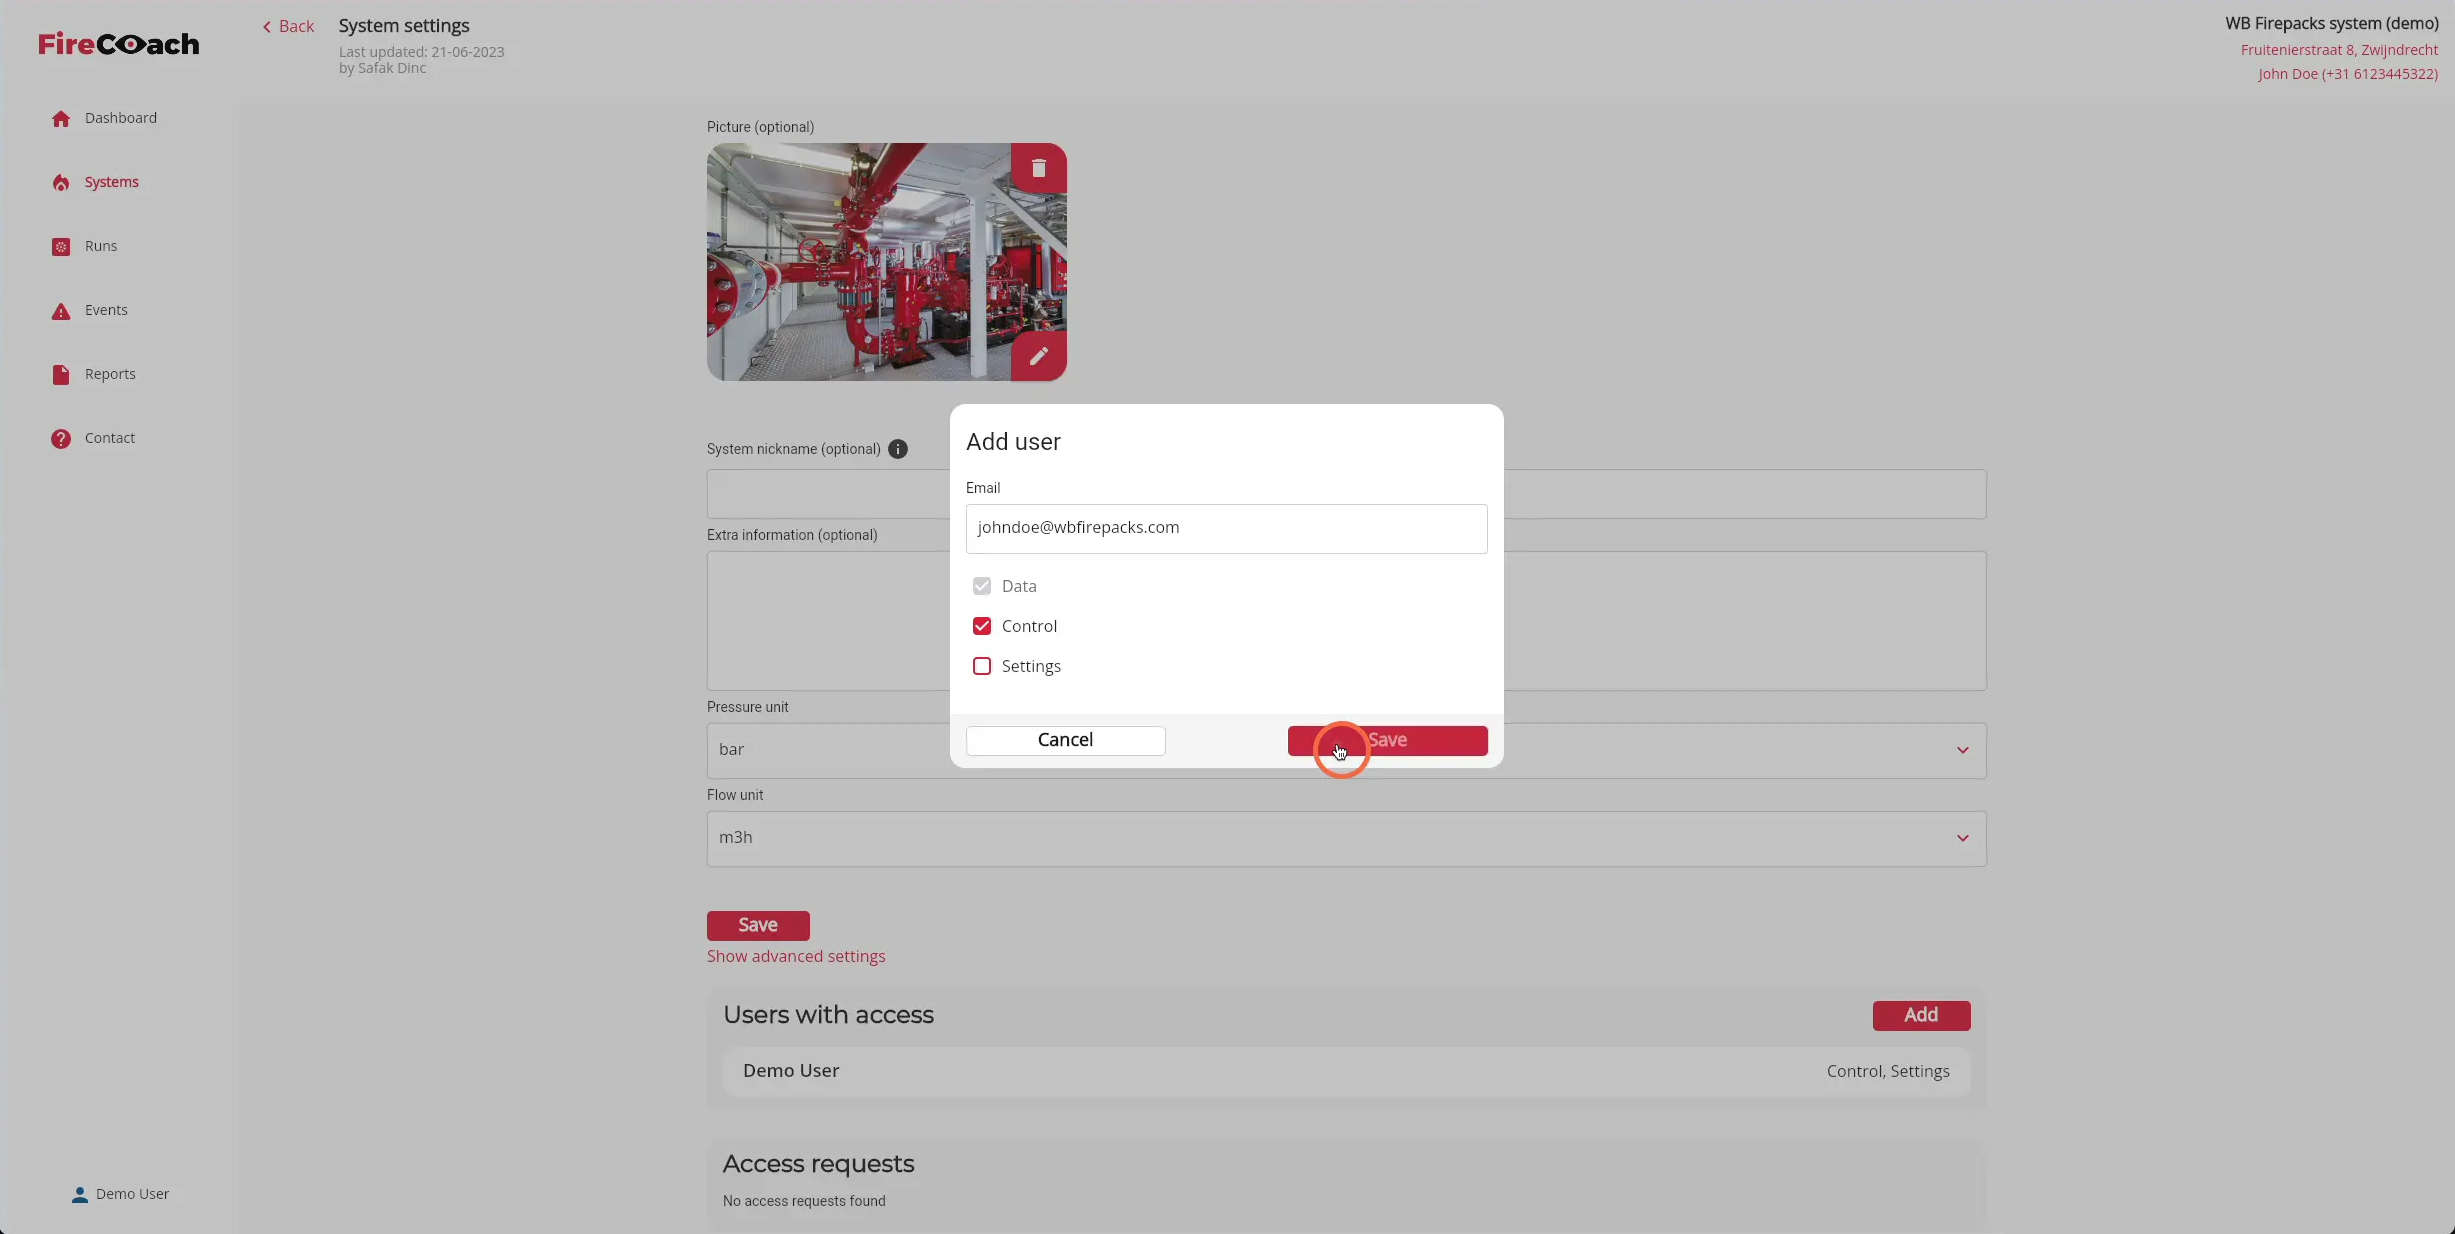
Task: Click the Runs icon in sidebar
Action: click(61, 246)
